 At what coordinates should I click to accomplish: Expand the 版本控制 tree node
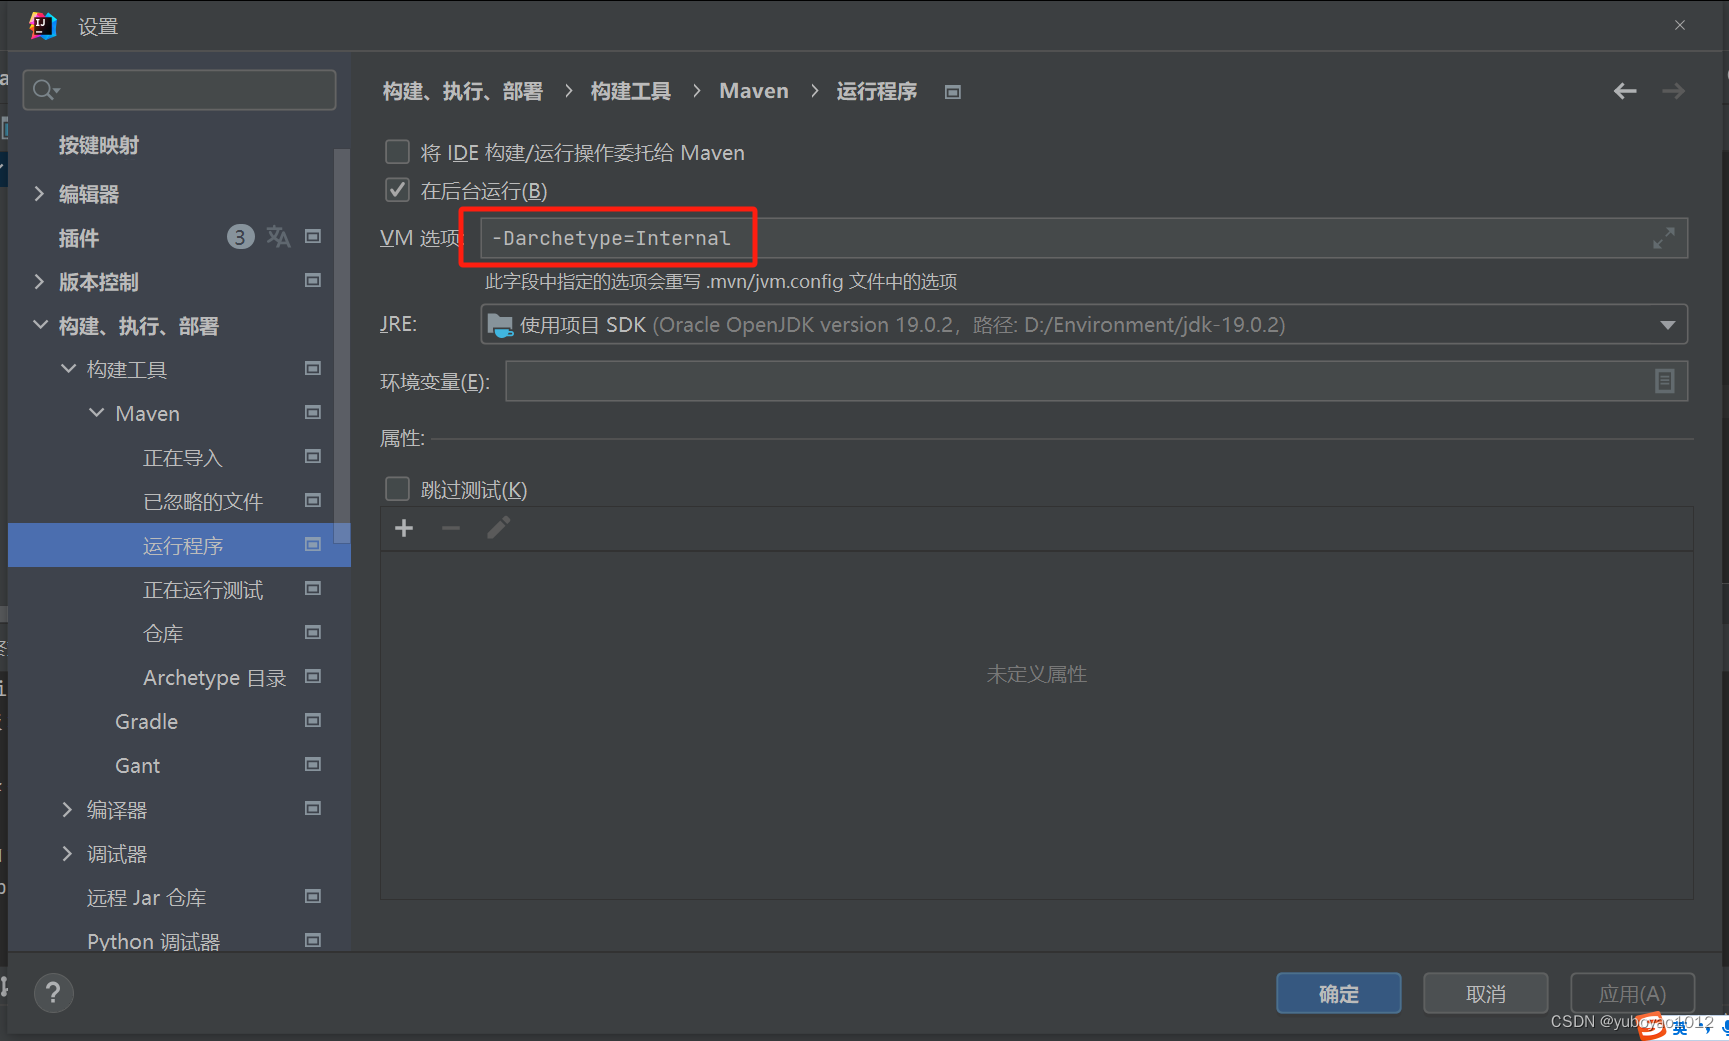point(39,281)
